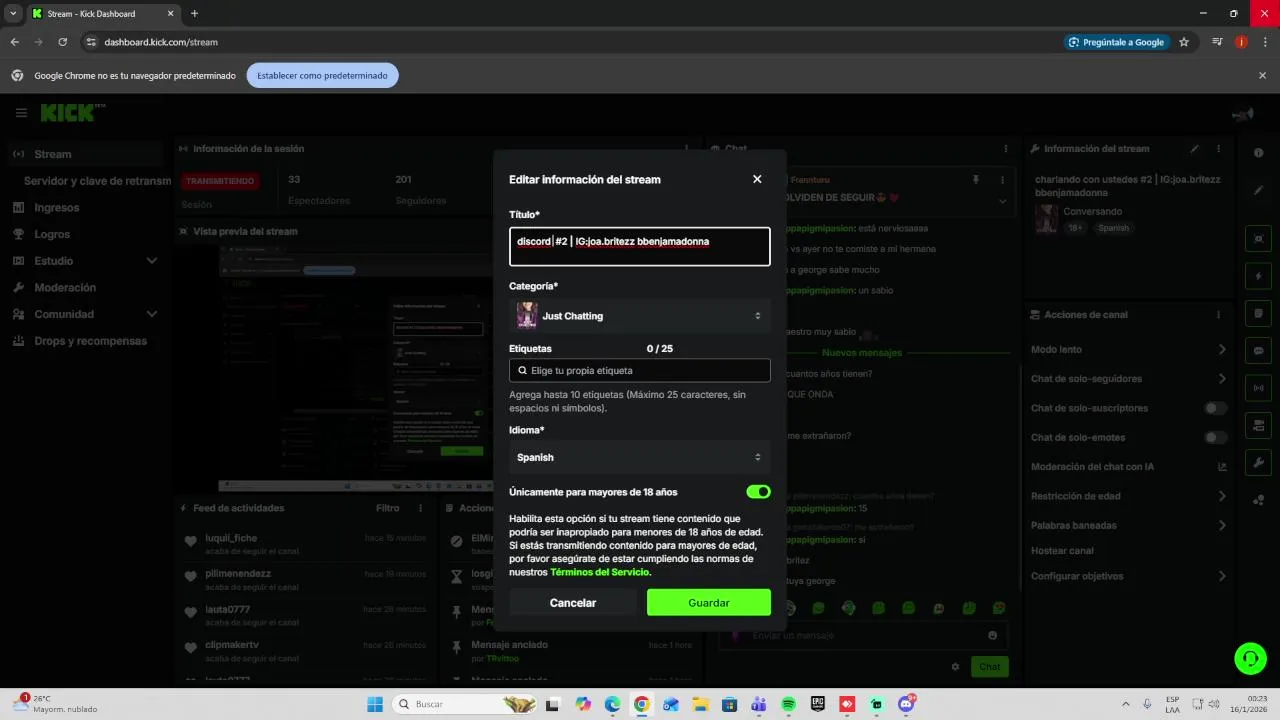Viewport: 1280px width, 720px height.
Task: Open Epic Games from the taskbar
Action: [x=817, y=704]
